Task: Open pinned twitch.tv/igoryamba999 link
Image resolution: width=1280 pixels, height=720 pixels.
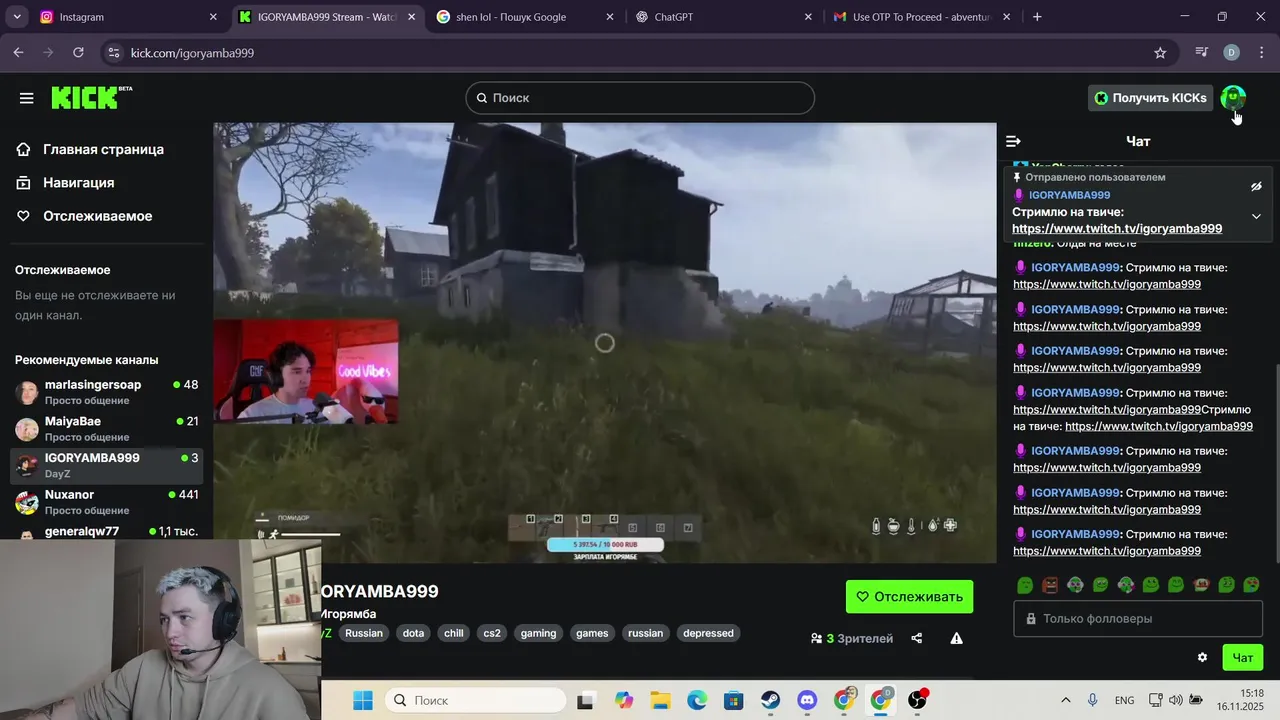Action: pos(1117,229)
